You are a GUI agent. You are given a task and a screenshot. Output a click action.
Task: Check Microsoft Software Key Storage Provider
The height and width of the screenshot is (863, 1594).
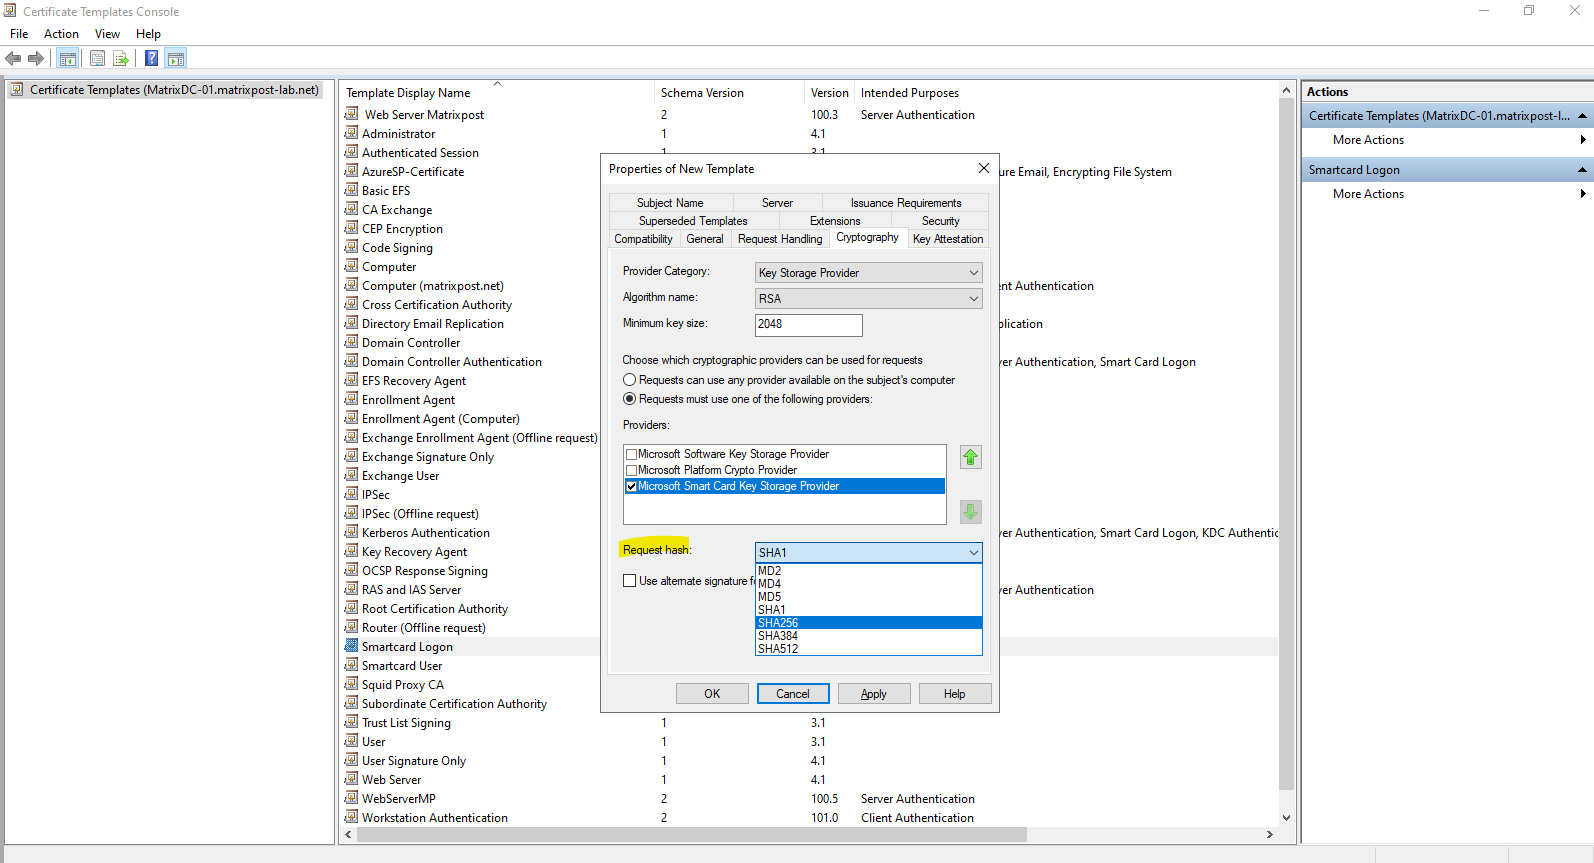631,454
